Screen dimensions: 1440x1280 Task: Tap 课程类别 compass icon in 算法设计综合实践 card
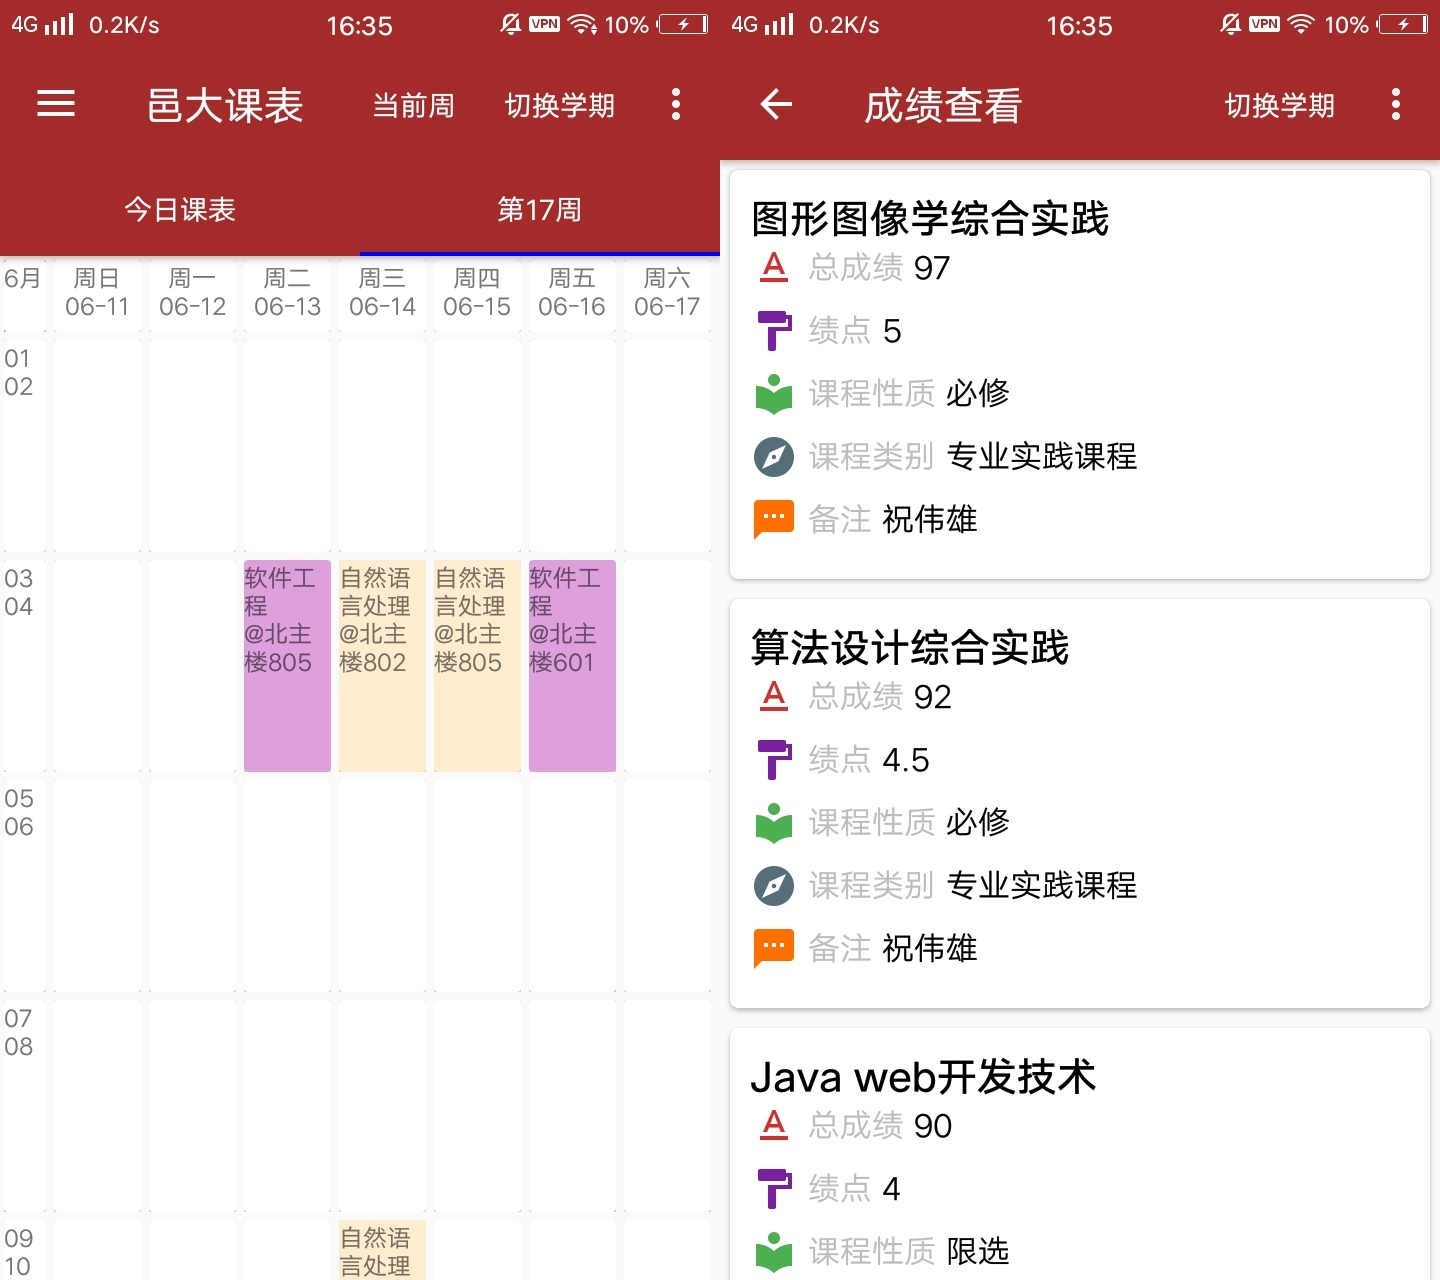774,885
